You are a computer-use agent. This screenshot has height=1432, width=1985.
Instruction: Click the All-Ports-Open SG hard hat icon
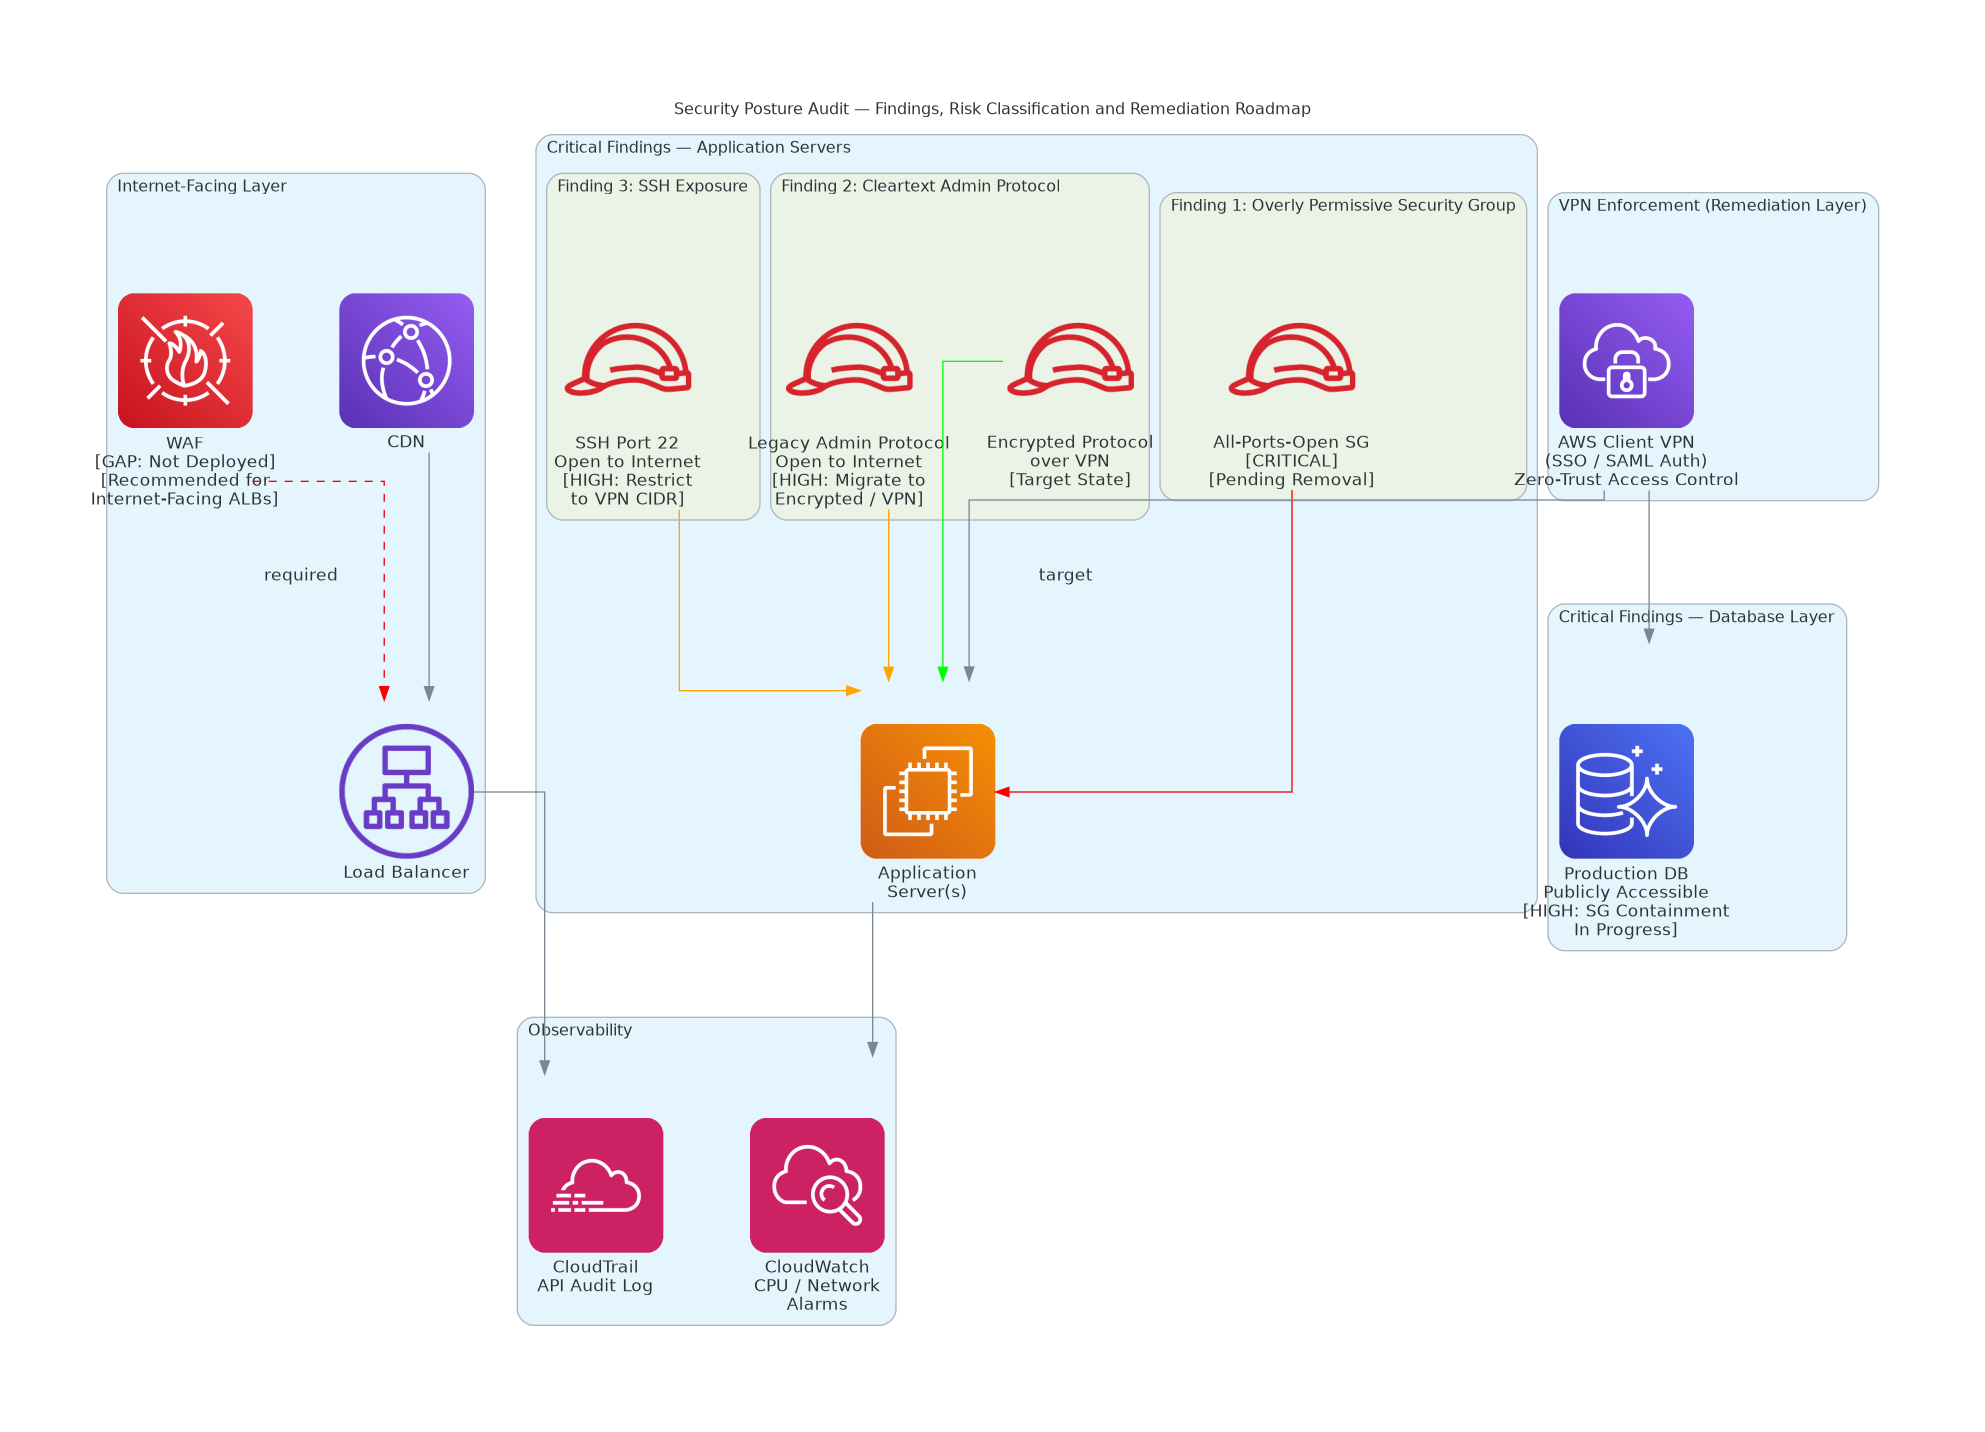click(x=1292, y=360)
